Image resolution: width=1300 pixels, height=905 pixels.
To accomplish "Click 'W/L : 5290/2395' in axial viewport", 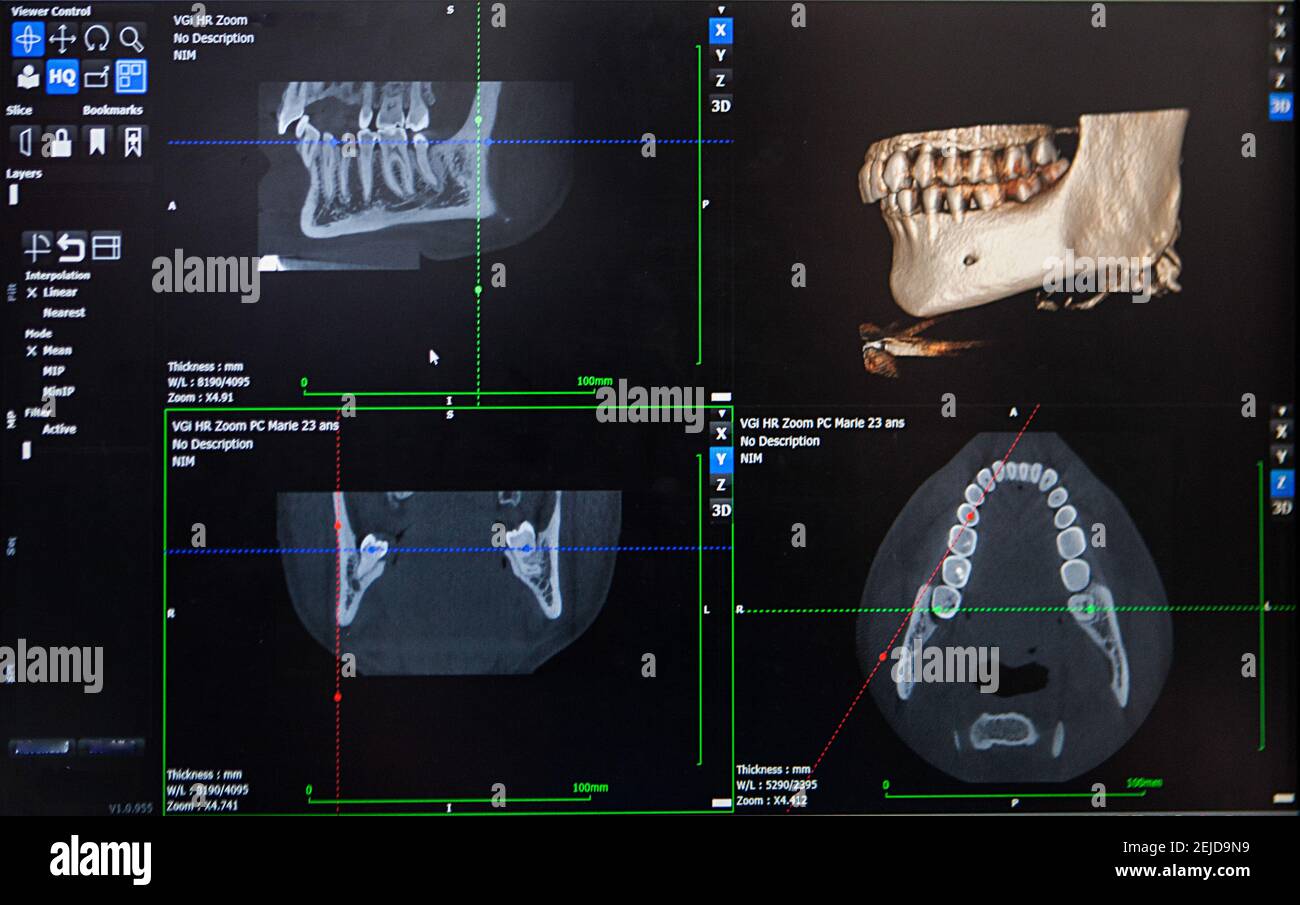I will (777, 785).
